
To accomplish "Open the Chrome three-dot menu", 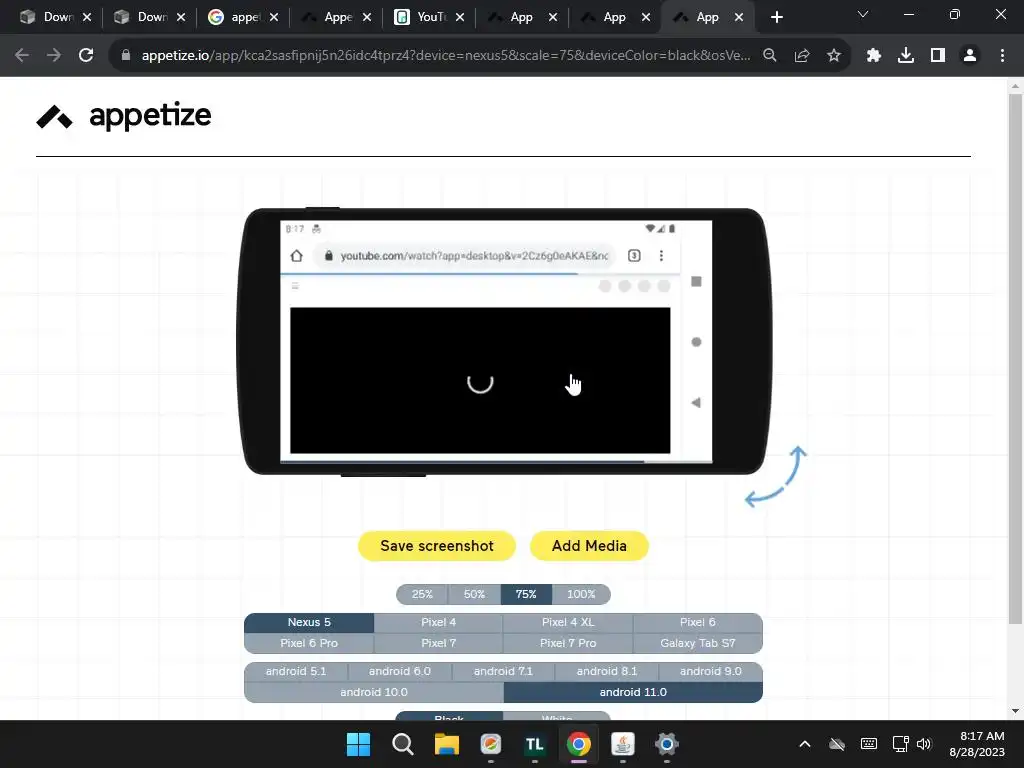I will pyautogui.click(x=1002, y=56).
